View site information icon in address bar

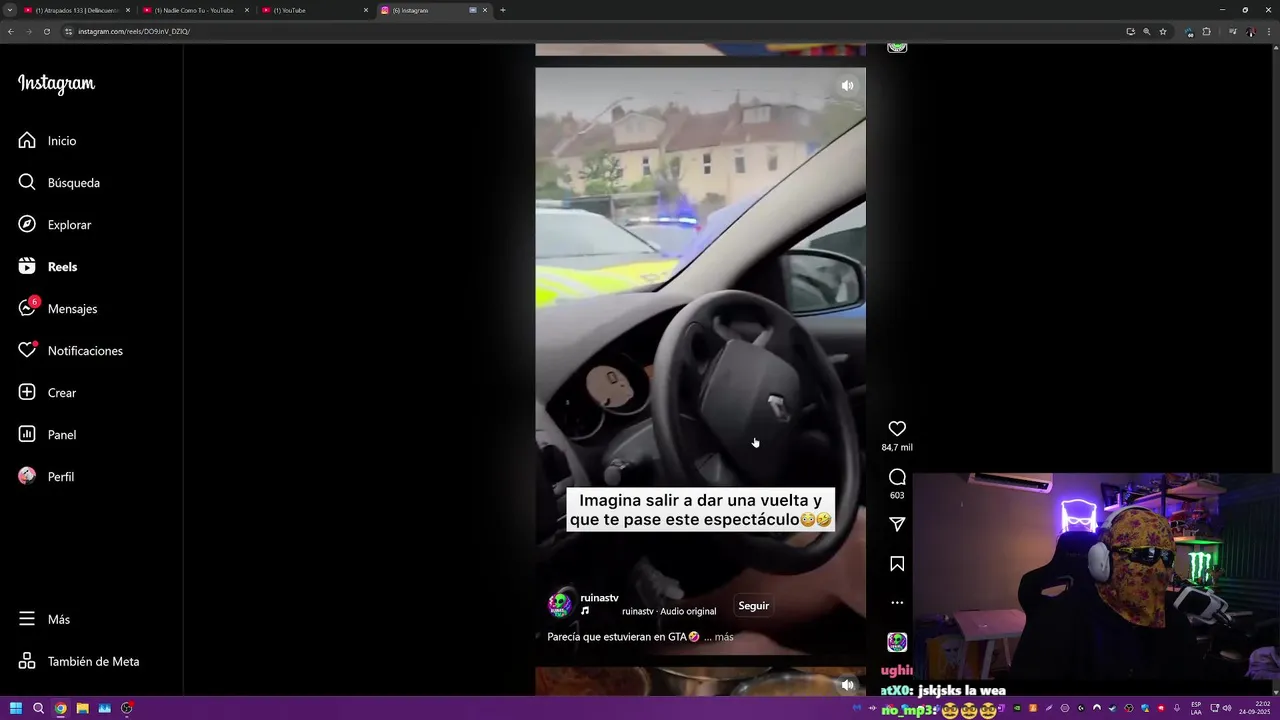(69, 31)
